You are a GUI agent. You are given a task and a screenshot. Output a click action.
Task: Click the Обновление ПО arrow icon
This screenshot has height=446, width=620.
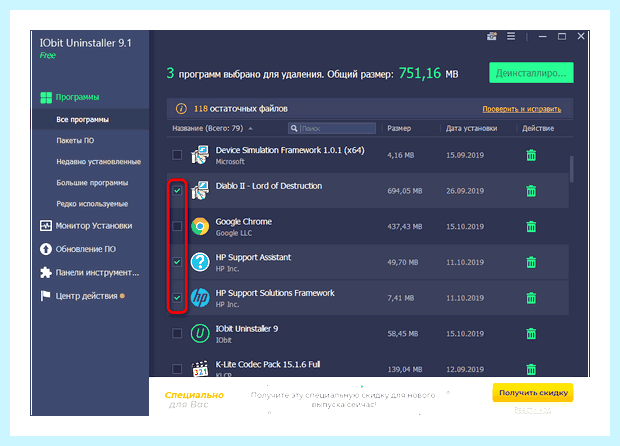coord(46,249)
